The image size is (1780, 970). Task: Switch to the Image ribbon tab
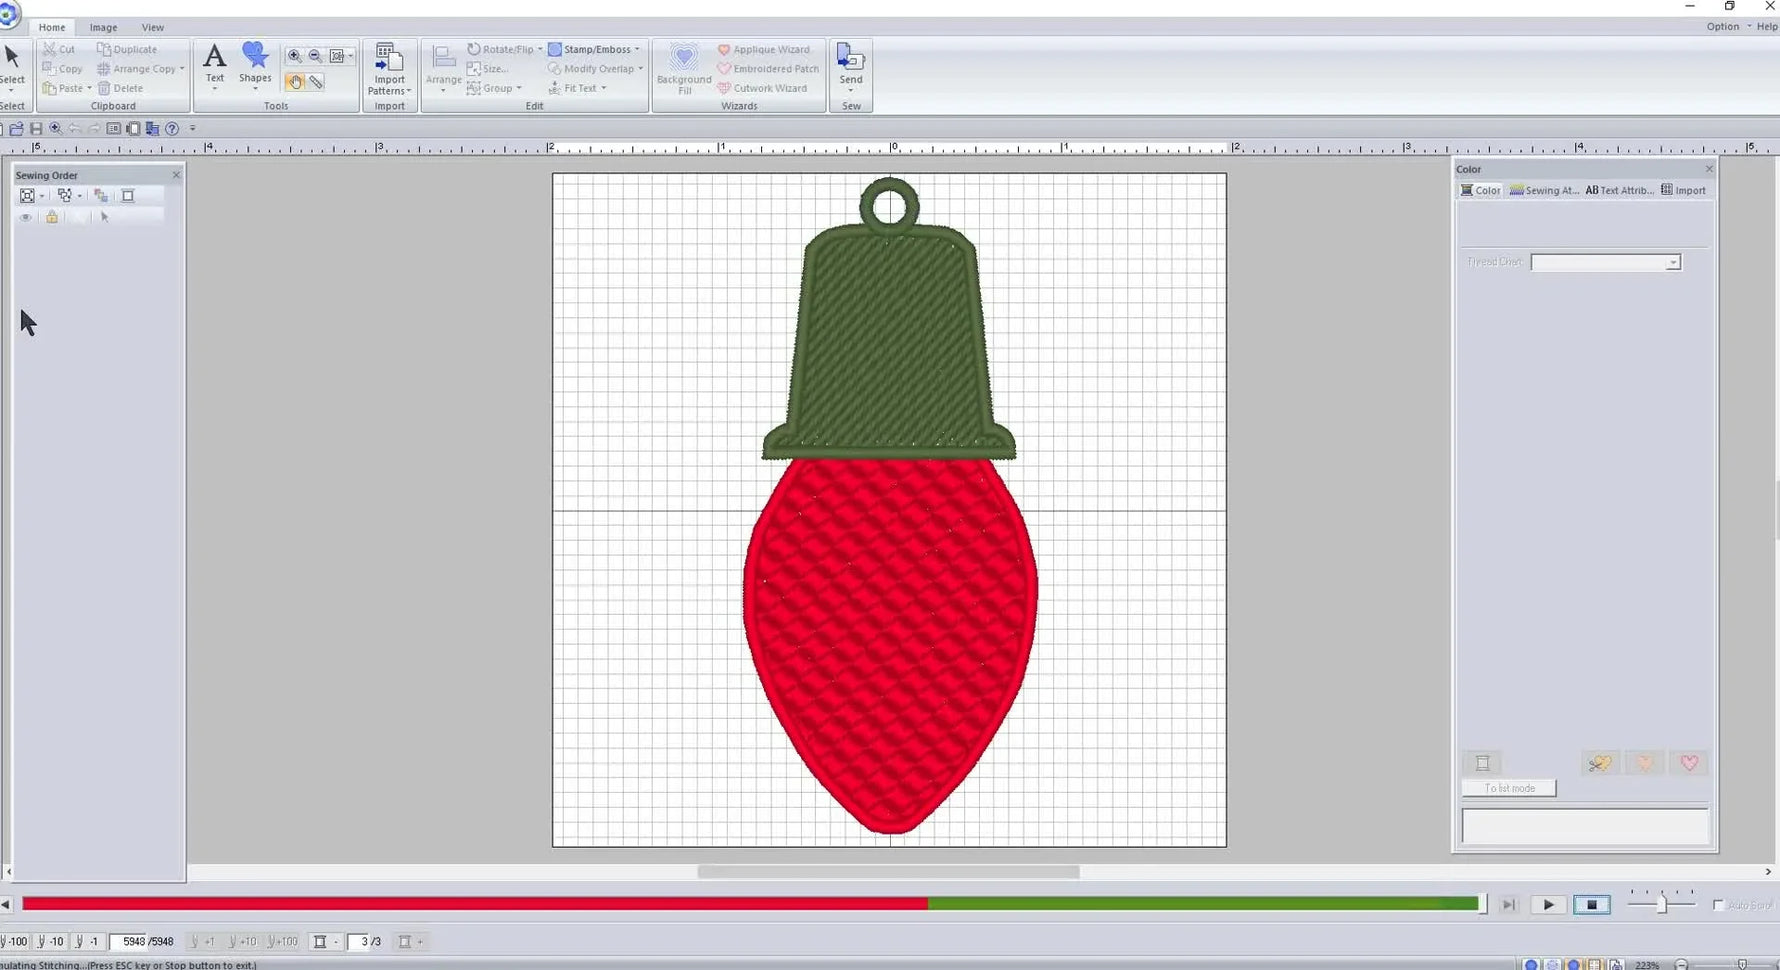tap(103, 27)
